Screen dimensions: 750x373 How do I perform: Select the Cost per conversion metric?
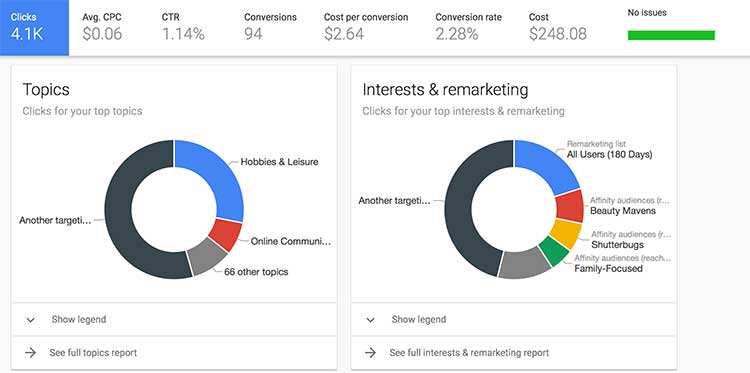[x=366, y=28]
